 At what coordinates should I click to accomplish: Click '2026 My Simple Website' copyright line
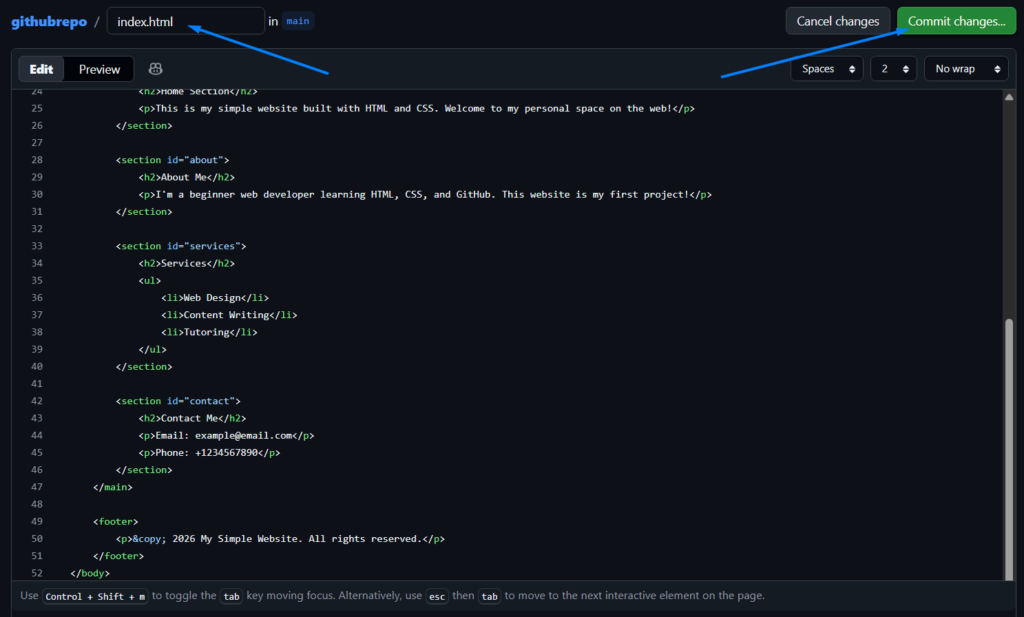(280, 539)
